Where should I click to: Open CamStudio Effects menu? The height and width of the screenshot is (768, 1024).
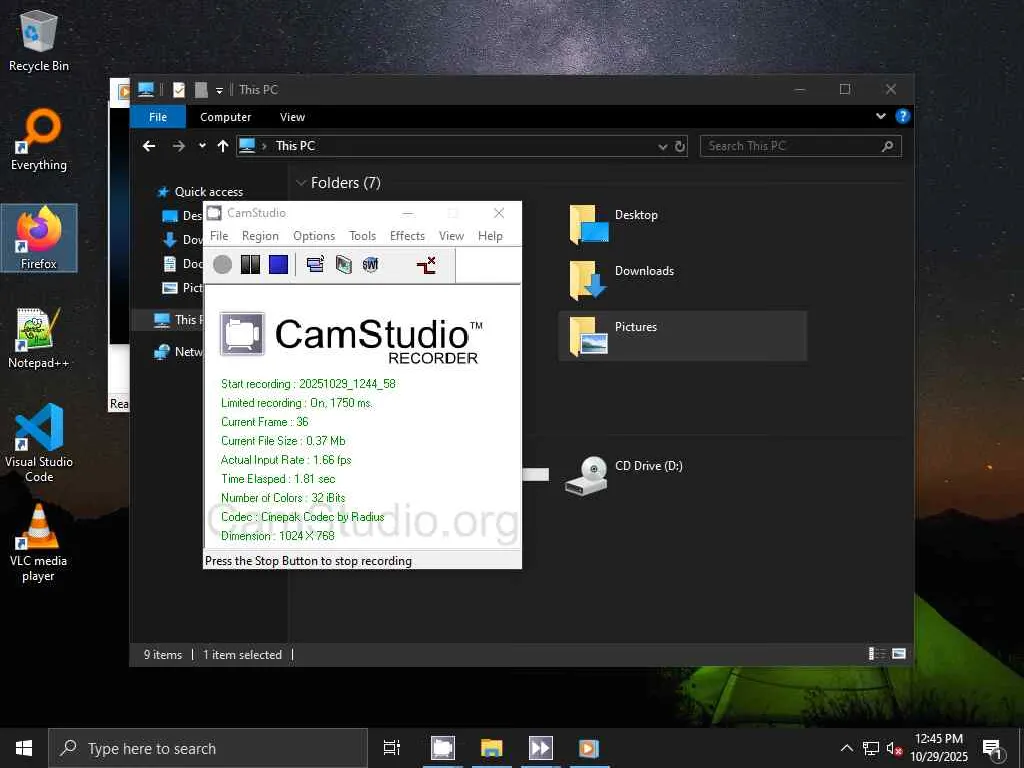click(x=408, y=236)
